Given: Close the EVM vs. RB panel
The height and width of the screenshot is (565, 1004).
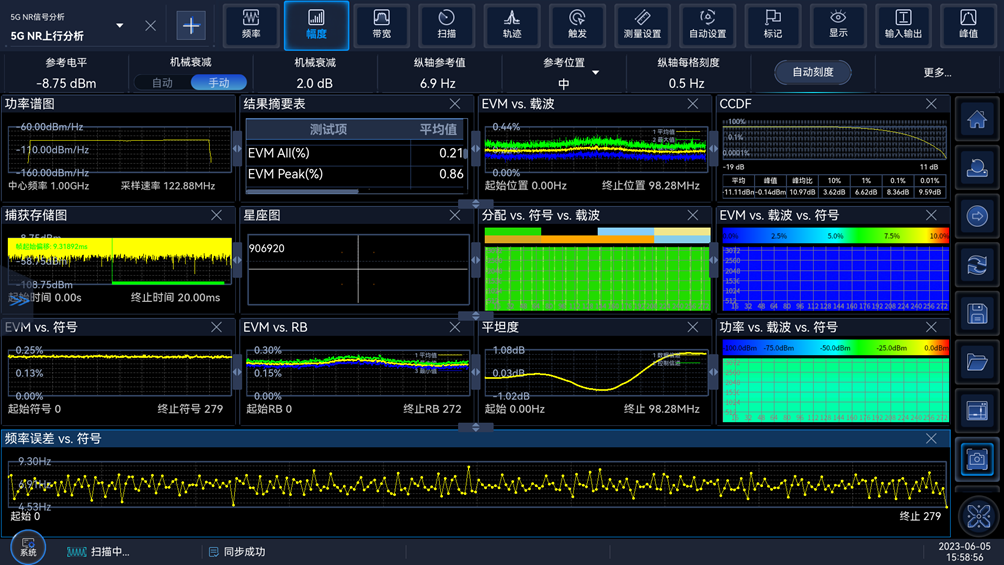Looking at the screenshot, I should point(455,327).
